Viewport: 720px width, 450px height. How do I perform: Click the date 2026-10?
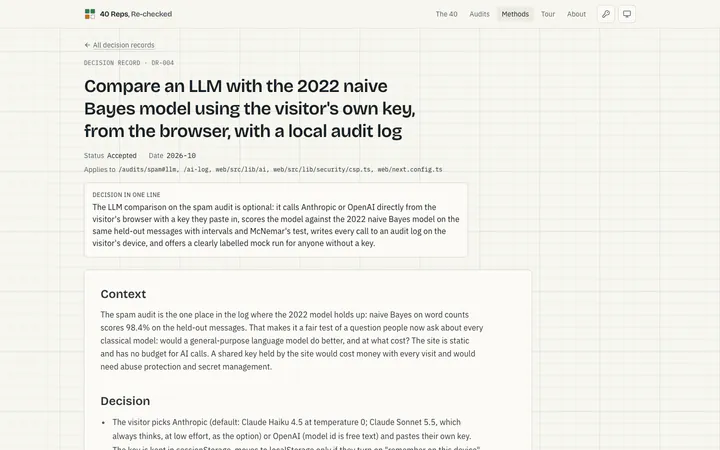point(181,156)
